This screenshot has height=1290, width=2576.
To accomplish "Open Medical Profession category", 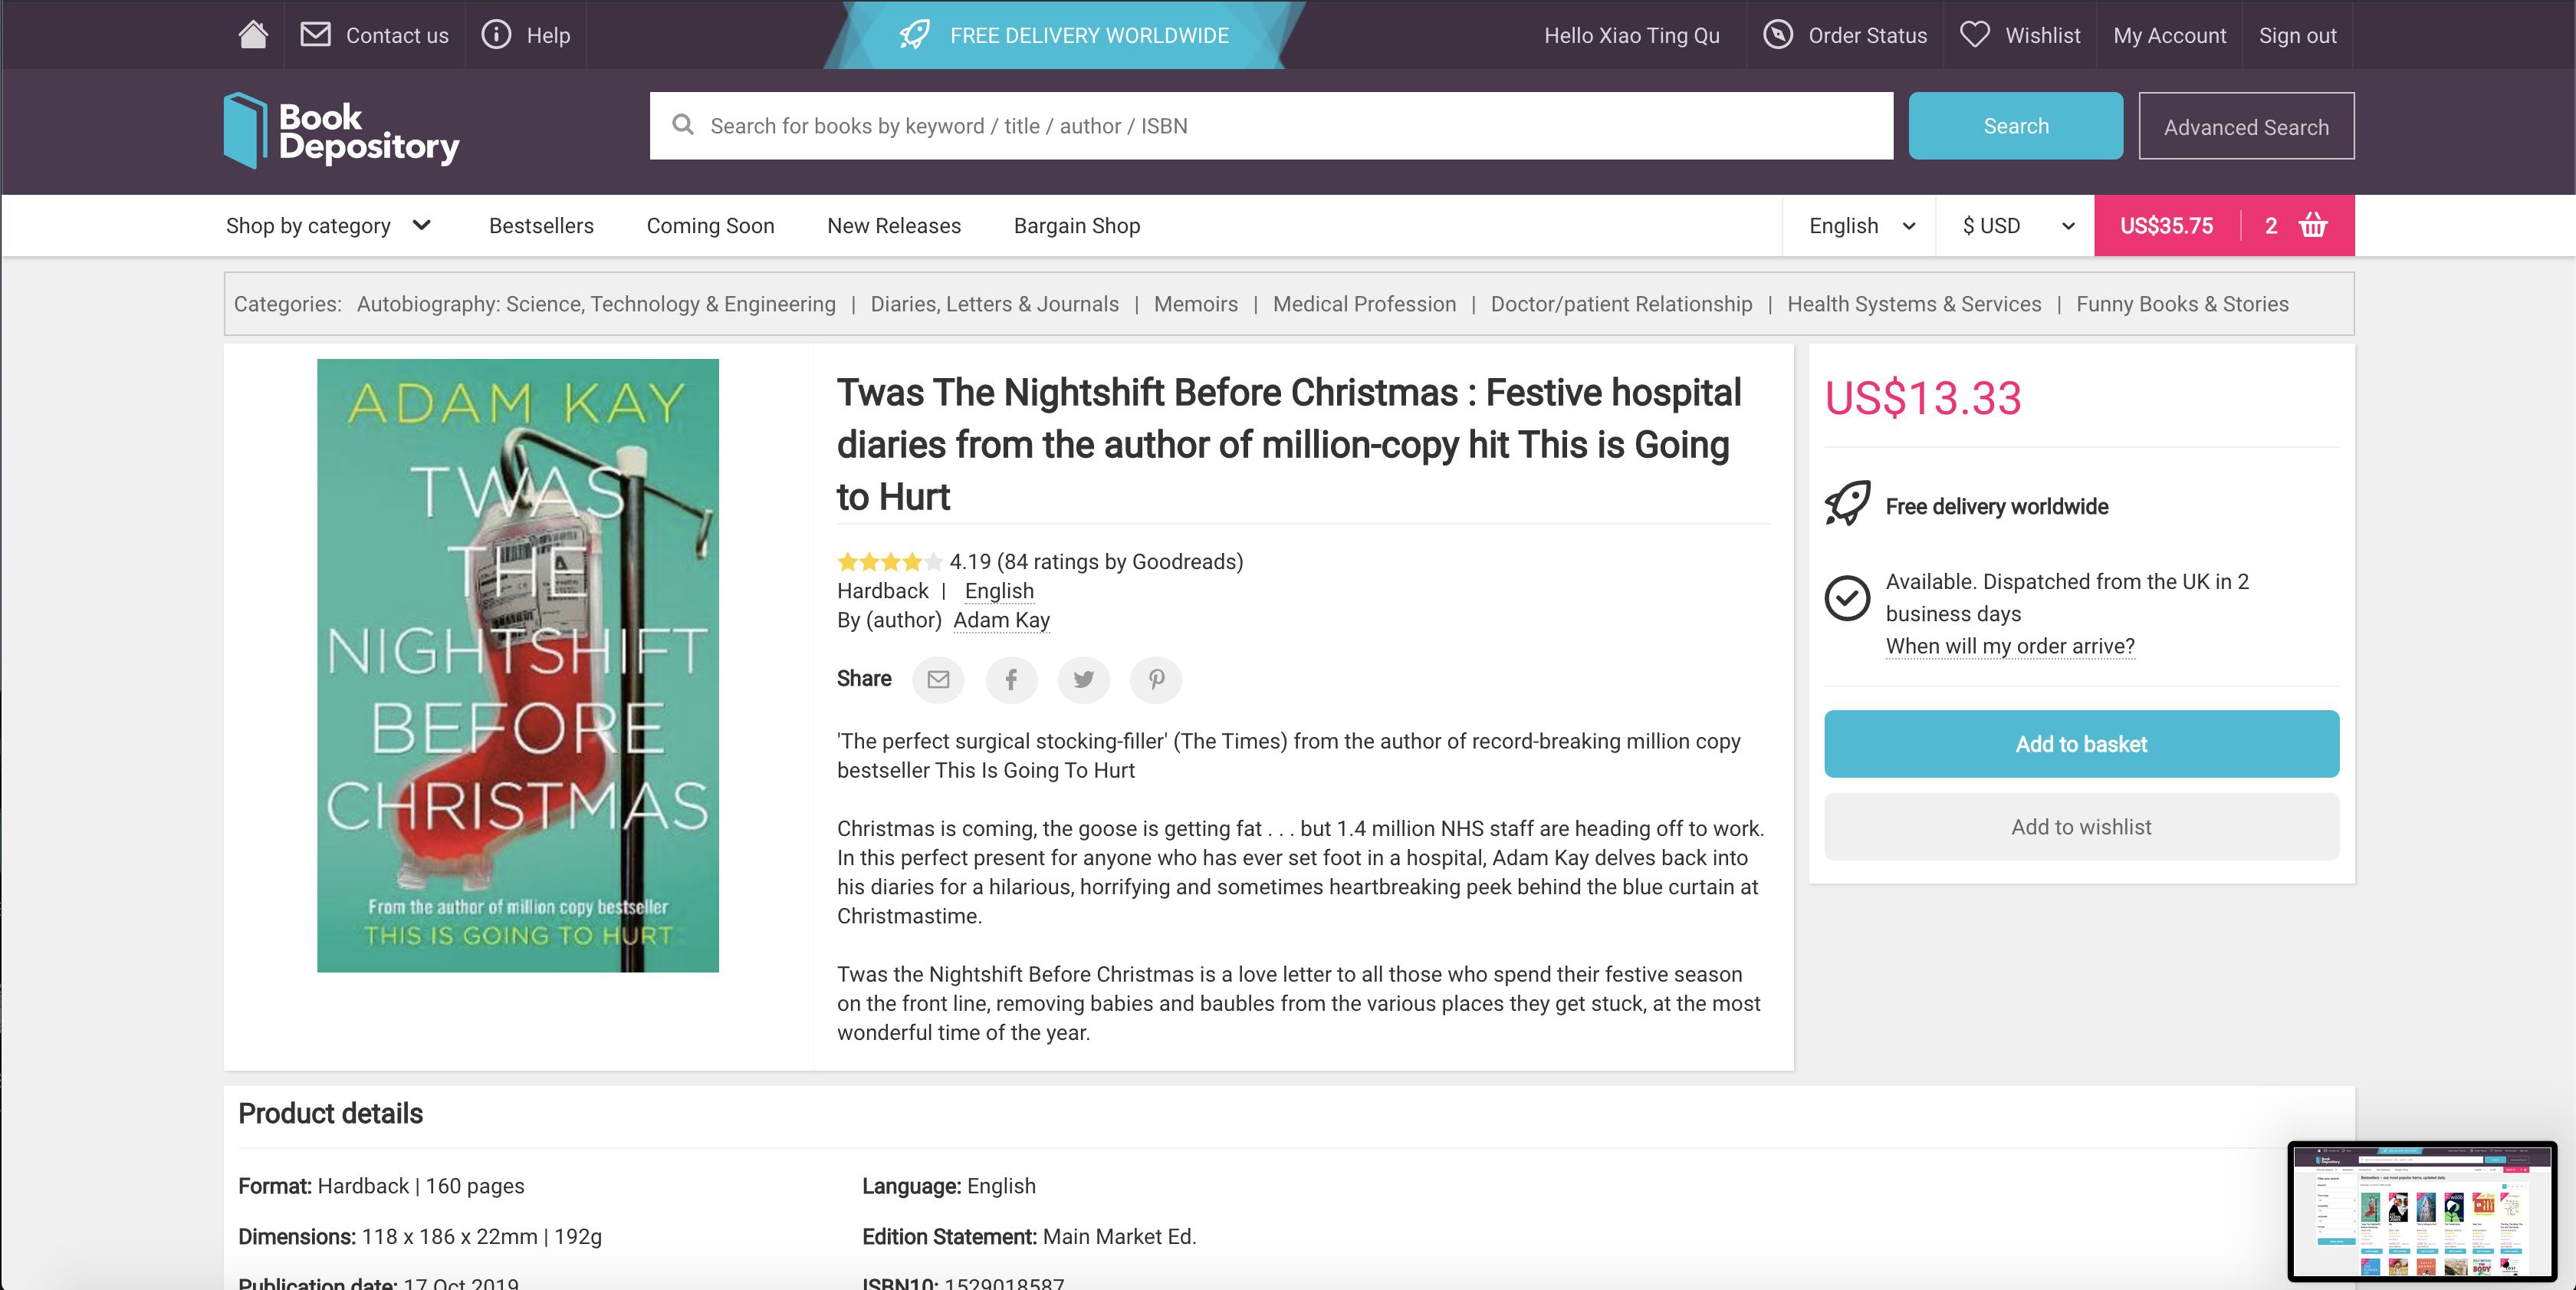I will (1364, 304).
